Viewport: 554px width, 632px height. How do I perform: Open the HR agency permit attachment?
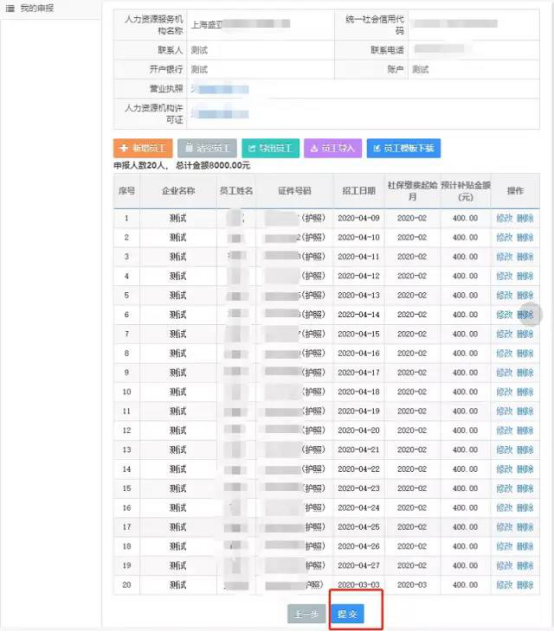[x=220, y=114]
